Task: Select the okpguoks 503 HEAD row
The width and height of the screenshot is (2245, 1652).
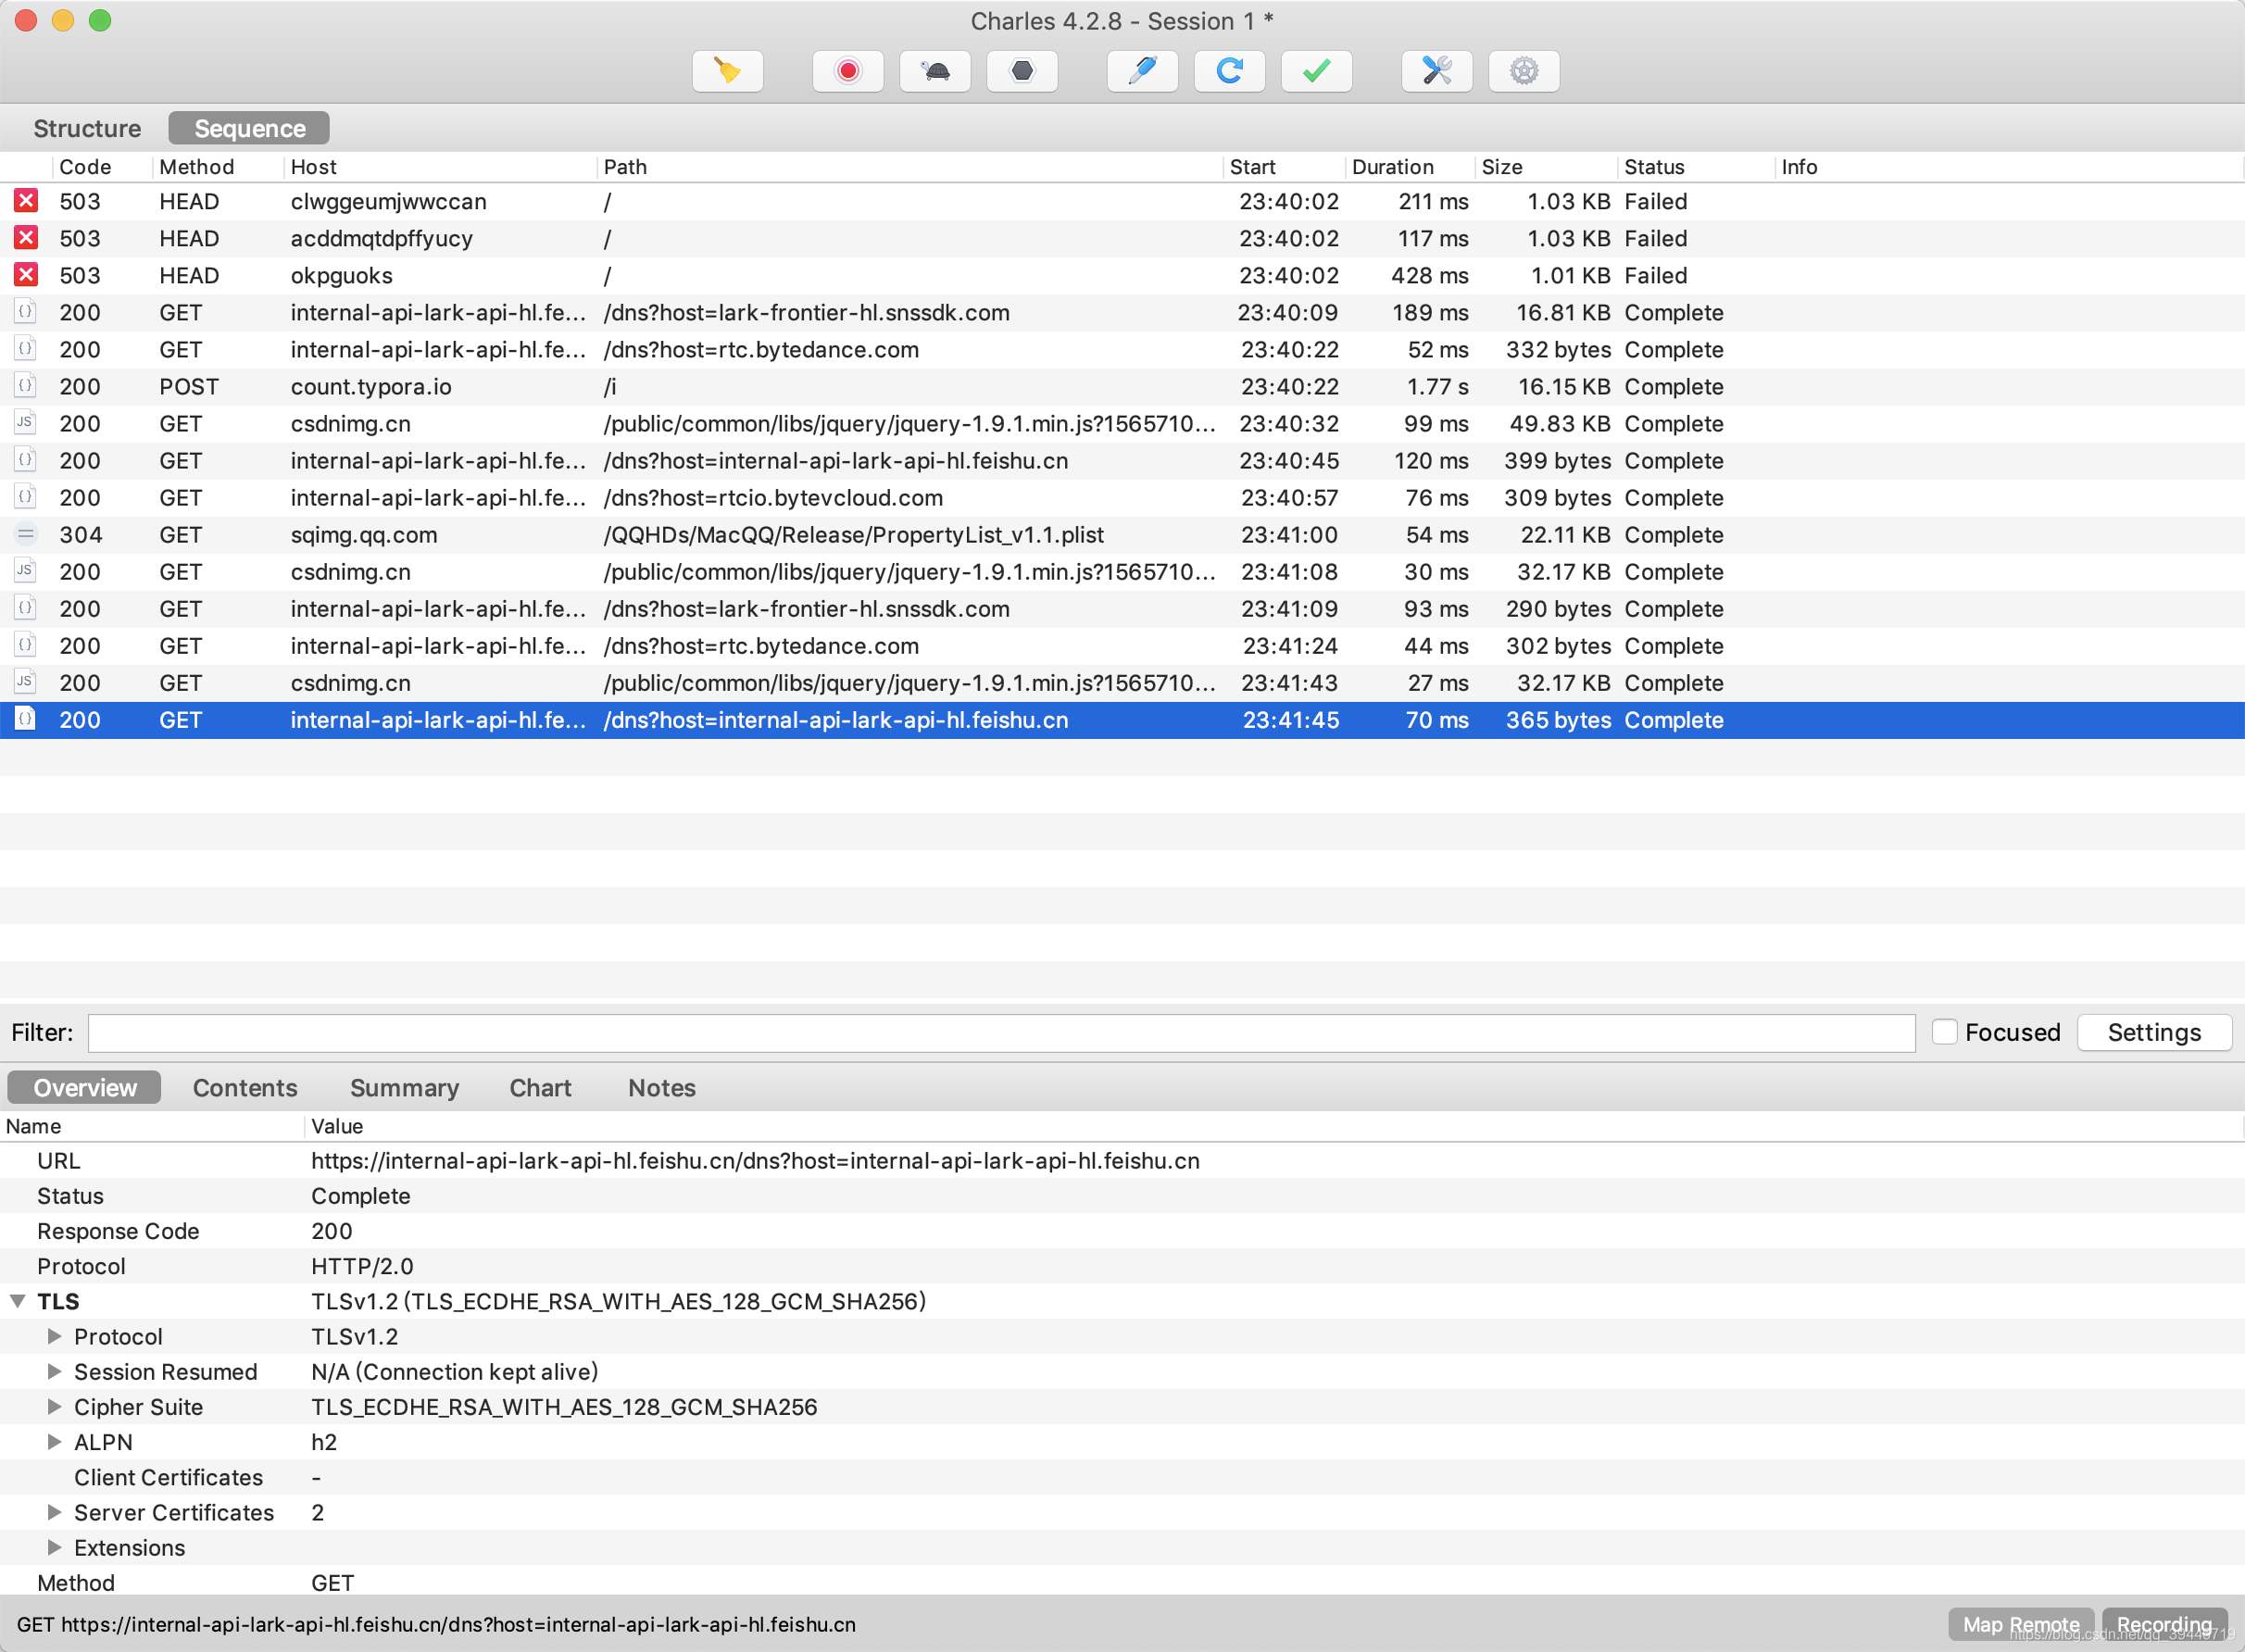Action: click(1122, 275)
